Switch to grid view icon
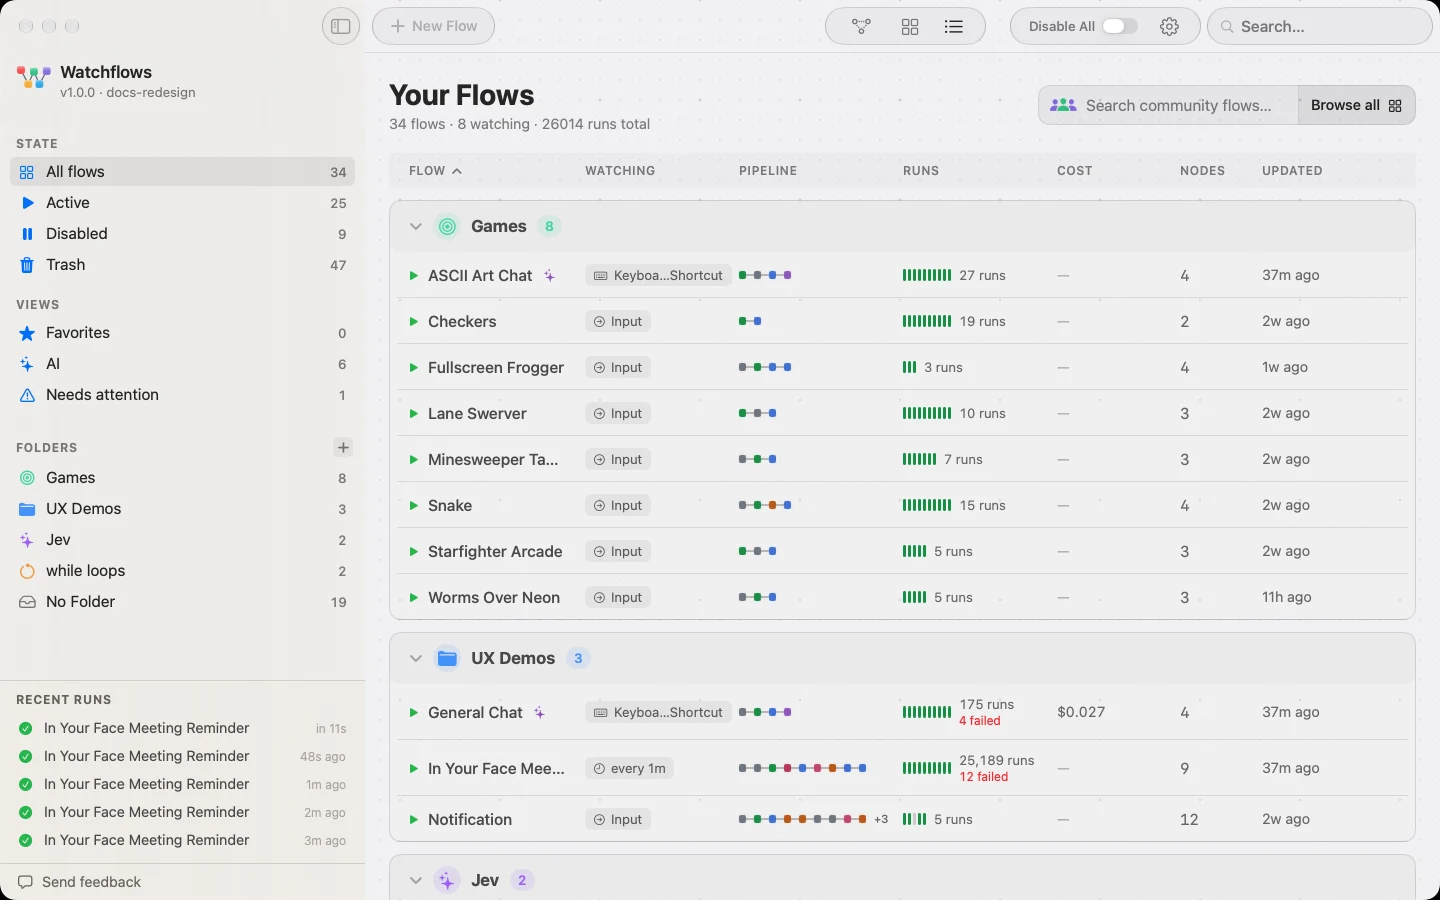 pyautogui.click(x=910, y=26)
